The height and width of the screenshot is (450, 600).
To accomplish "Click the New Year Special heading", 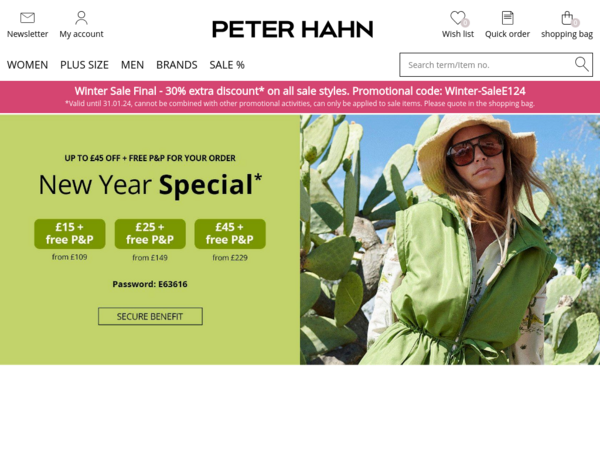I will tap(150, 185).
